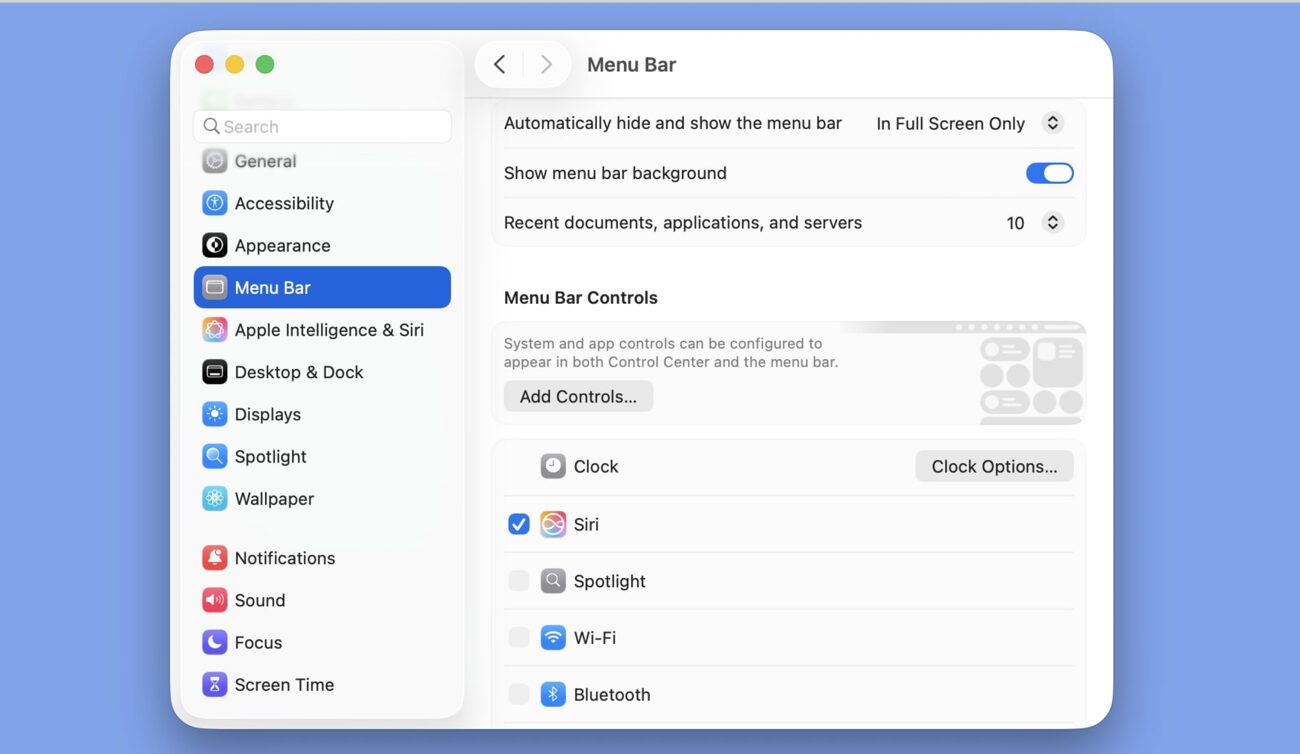Click the Add Controls… button

578,397
